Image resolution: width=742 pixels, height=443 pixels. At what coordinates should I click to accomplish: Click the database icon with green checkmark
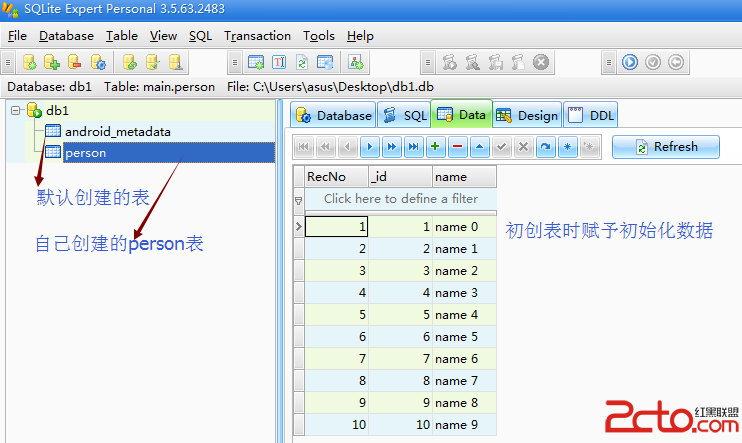(152, 62)
